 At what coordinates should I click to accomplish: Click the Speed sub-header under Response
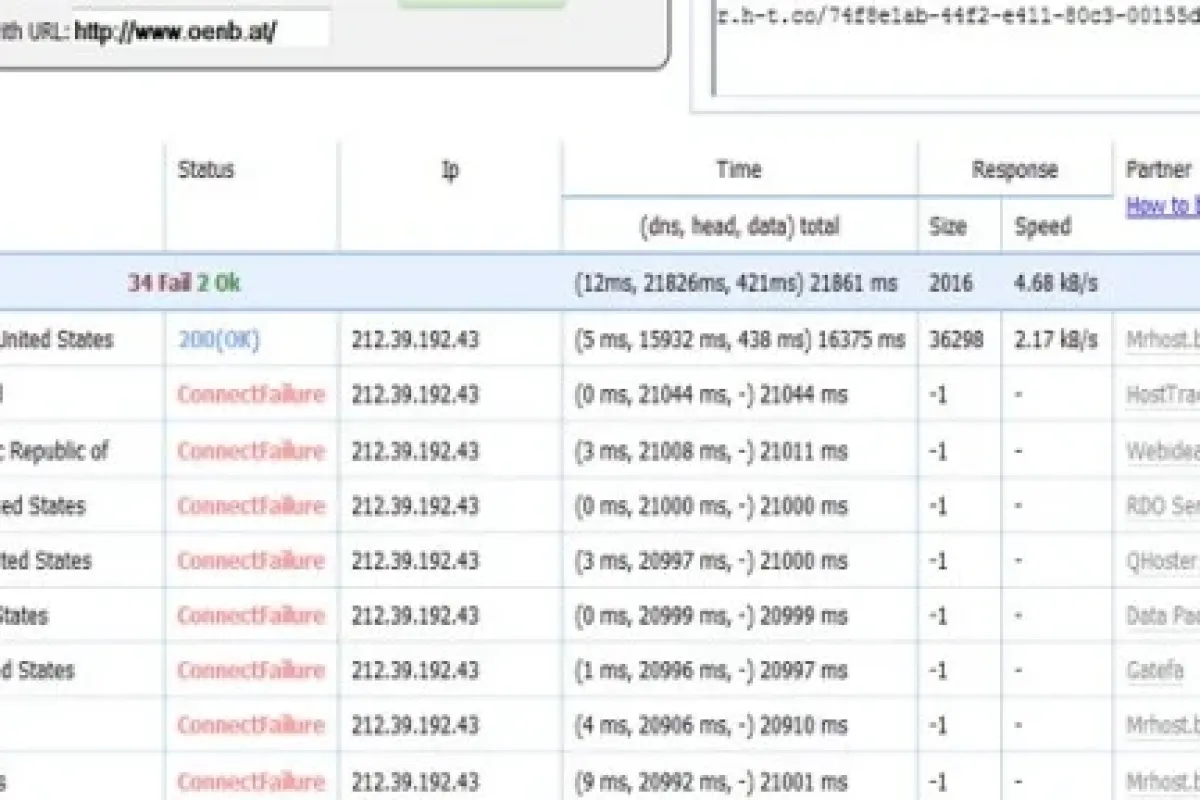pyautogui.click(x=1042, y=227)
